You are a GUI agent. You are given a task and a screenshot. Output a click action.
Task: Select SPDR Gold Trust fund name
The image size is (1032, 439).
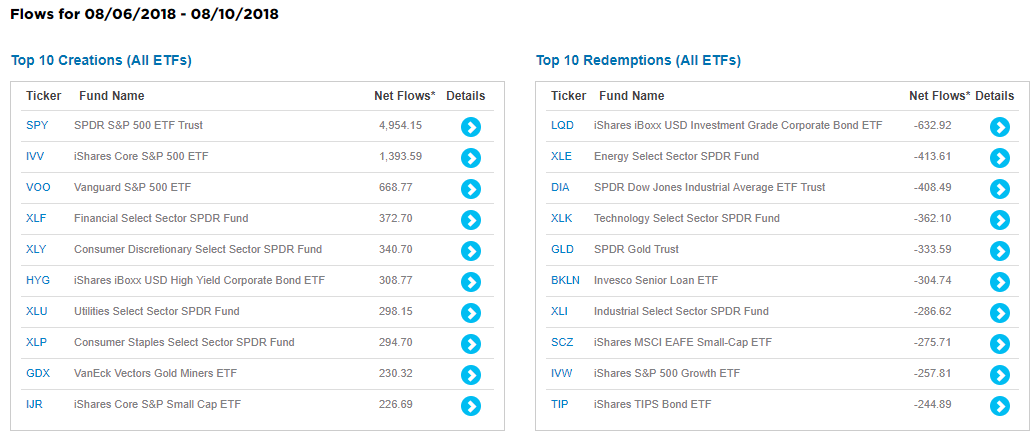tap(636, 249)
